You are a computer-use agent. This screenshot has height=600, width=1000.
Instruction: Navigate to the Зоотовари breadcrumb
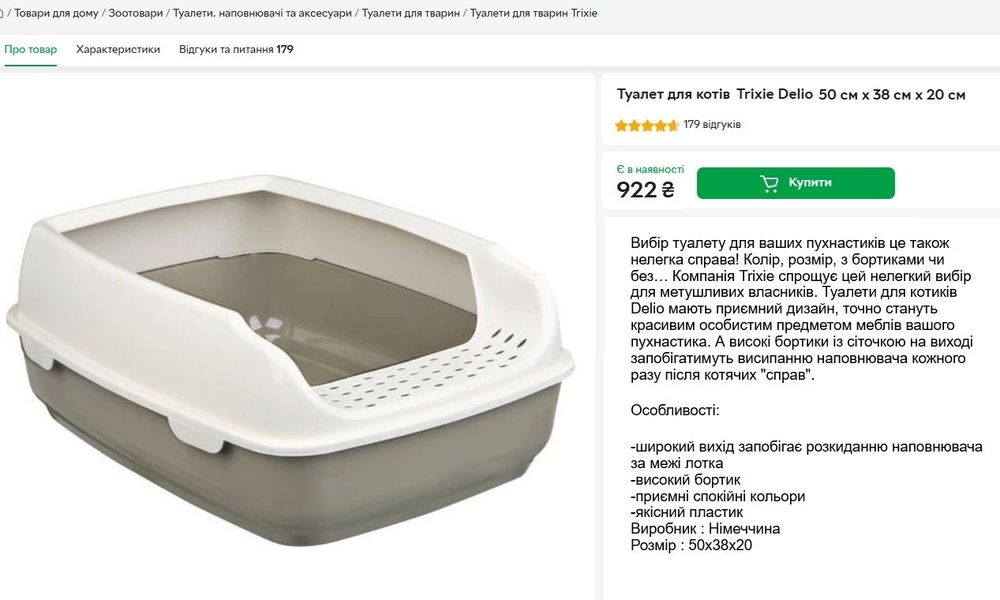[135, 13]
